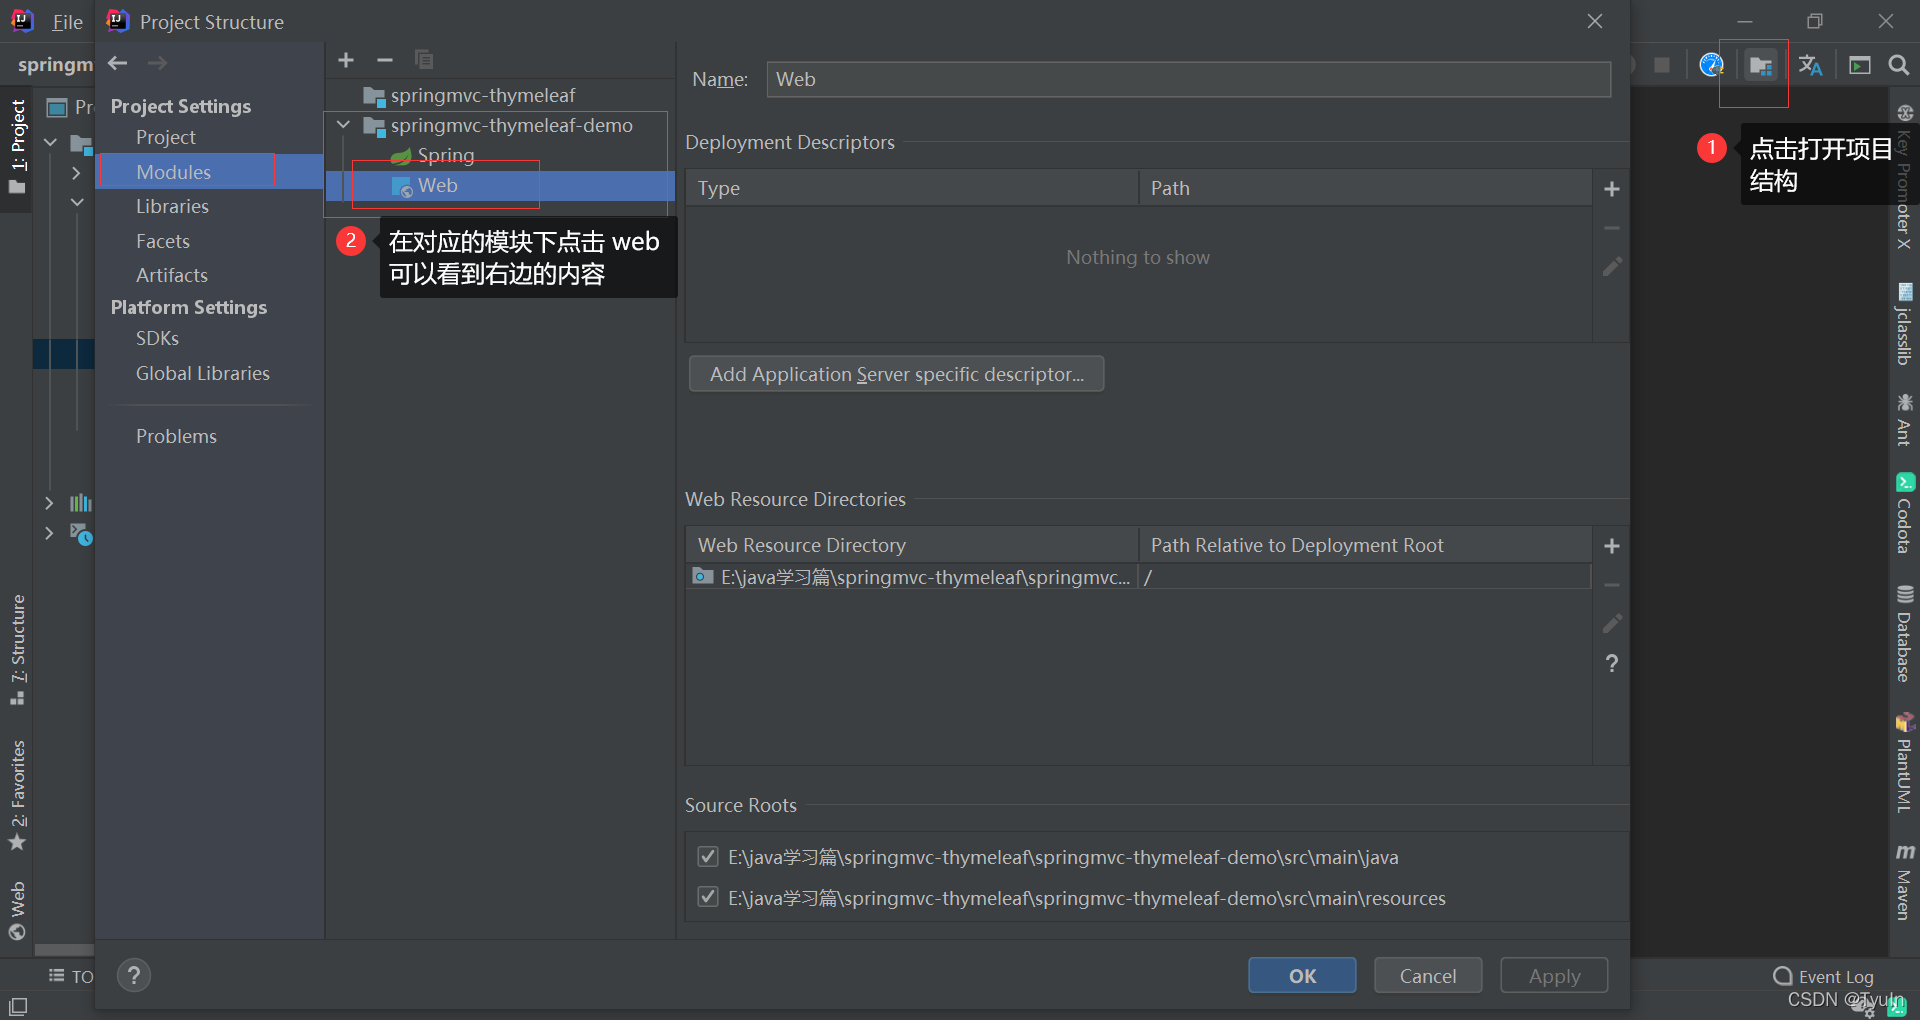
Task: Open Facets settings
Action: pyautogui.click(x=163, y=241)
